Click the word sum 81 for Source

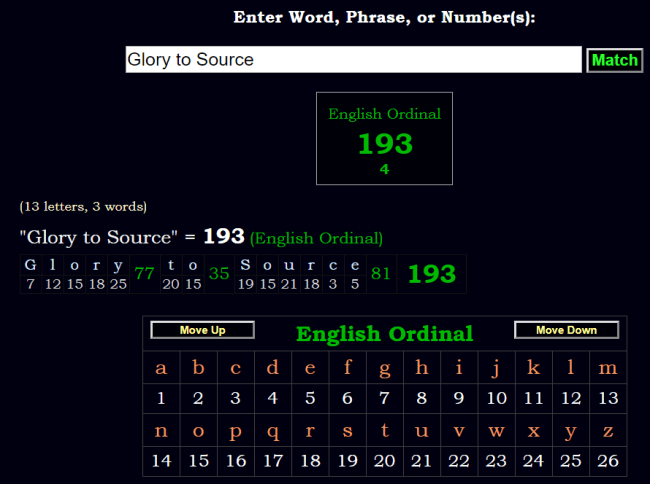pyautogui.click(x=380, y=274)
